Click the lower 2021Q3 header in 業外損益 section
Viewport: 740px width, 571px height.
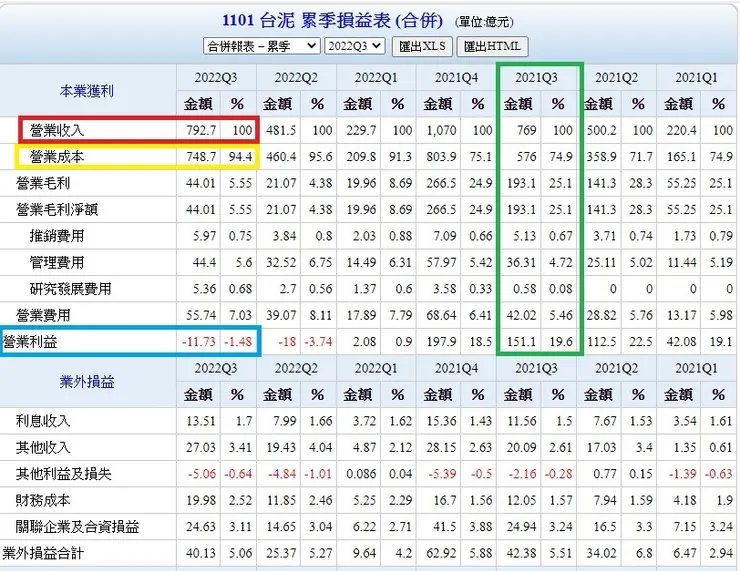(x=536, y=368)
